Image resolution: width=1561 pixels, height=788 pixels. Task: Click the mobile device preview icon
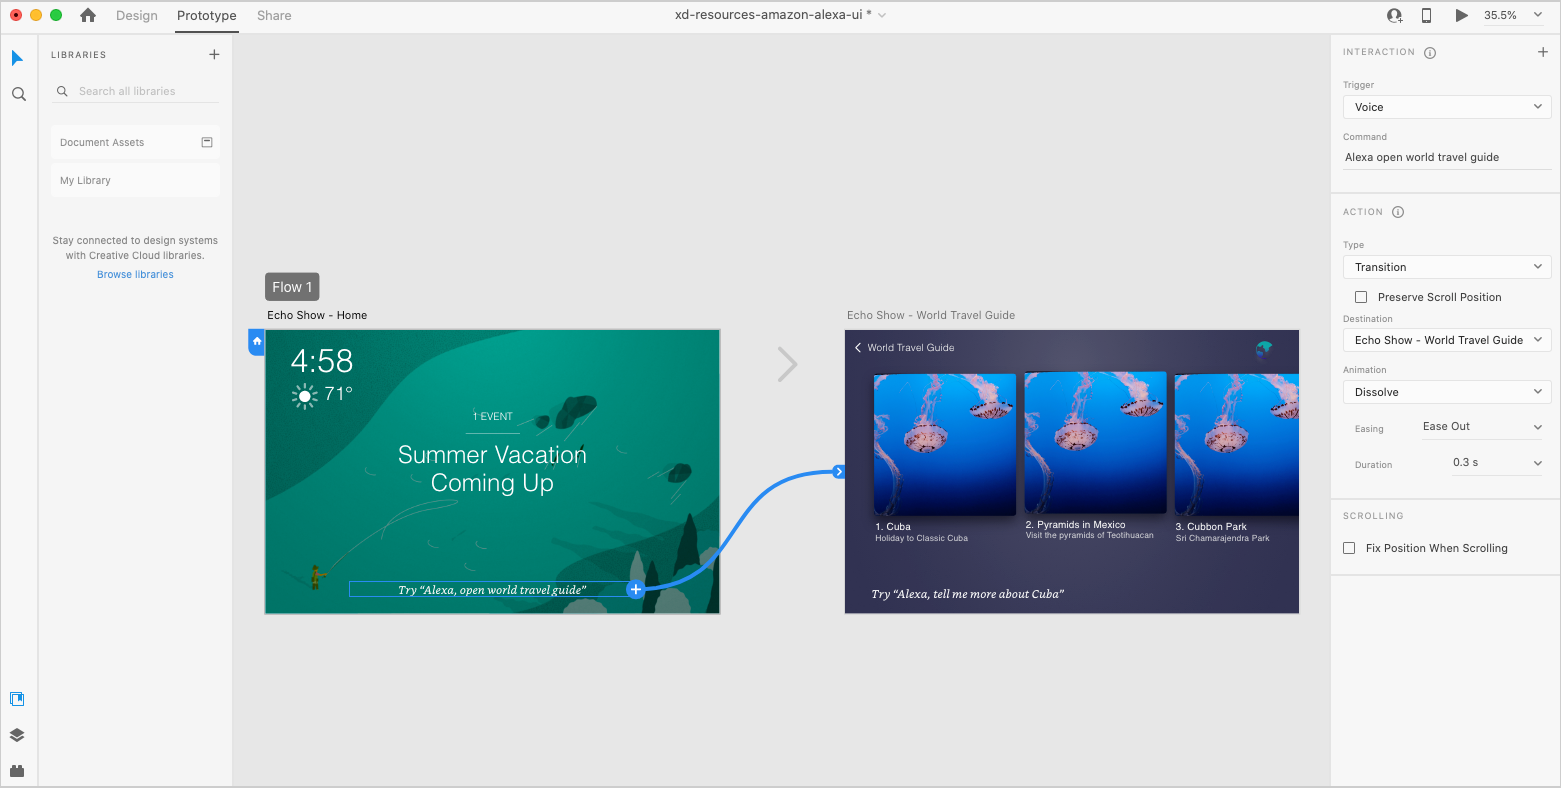click(1426, 15)
